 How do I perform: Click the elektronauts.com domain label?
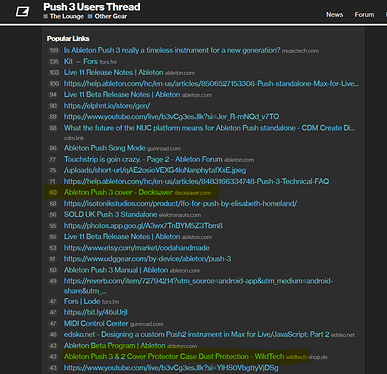point(180,215)
